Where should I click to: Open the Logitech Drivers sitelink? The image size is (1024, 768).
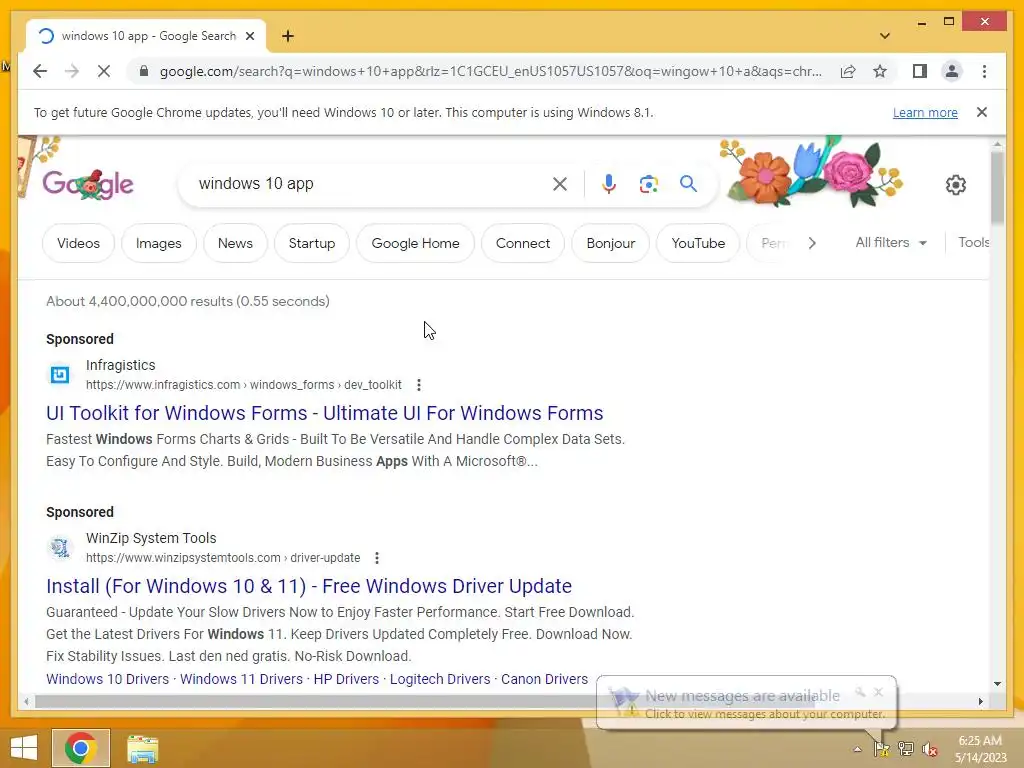(440, 679)
